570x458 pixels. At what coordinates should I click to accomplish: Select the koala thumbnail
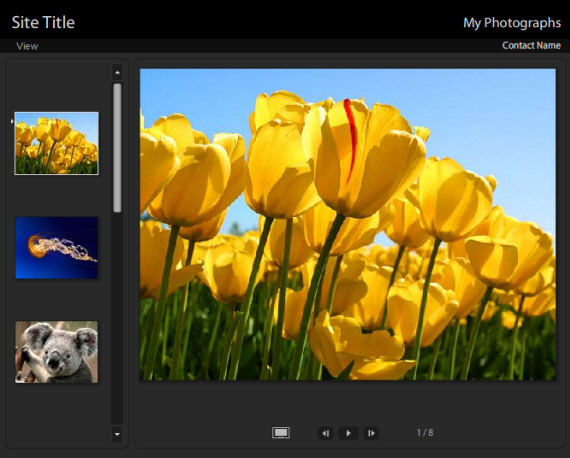pos(56,352)
